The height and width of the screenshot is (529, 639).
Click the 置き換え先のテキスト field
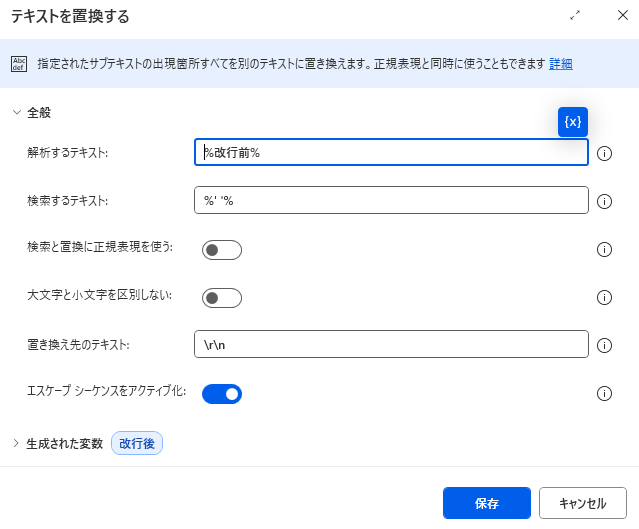point(390,345)
